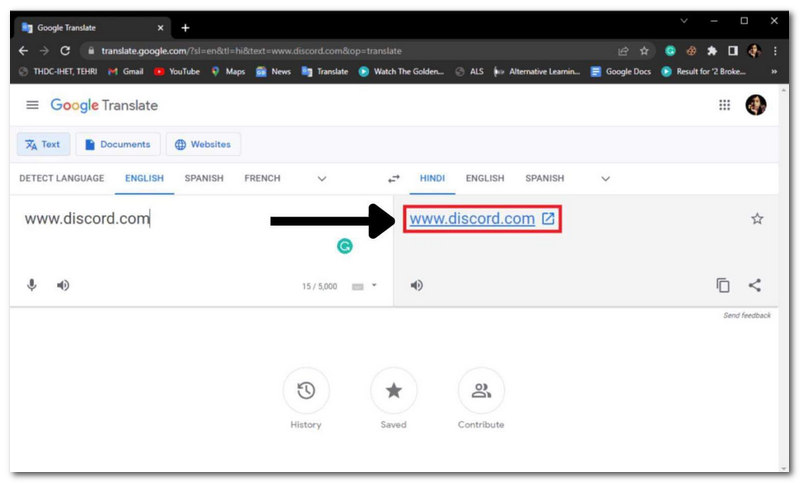The height and width of the screenshot is (483, 800).
Task: Open the News bookmark
Action: [x=273, y=71]
